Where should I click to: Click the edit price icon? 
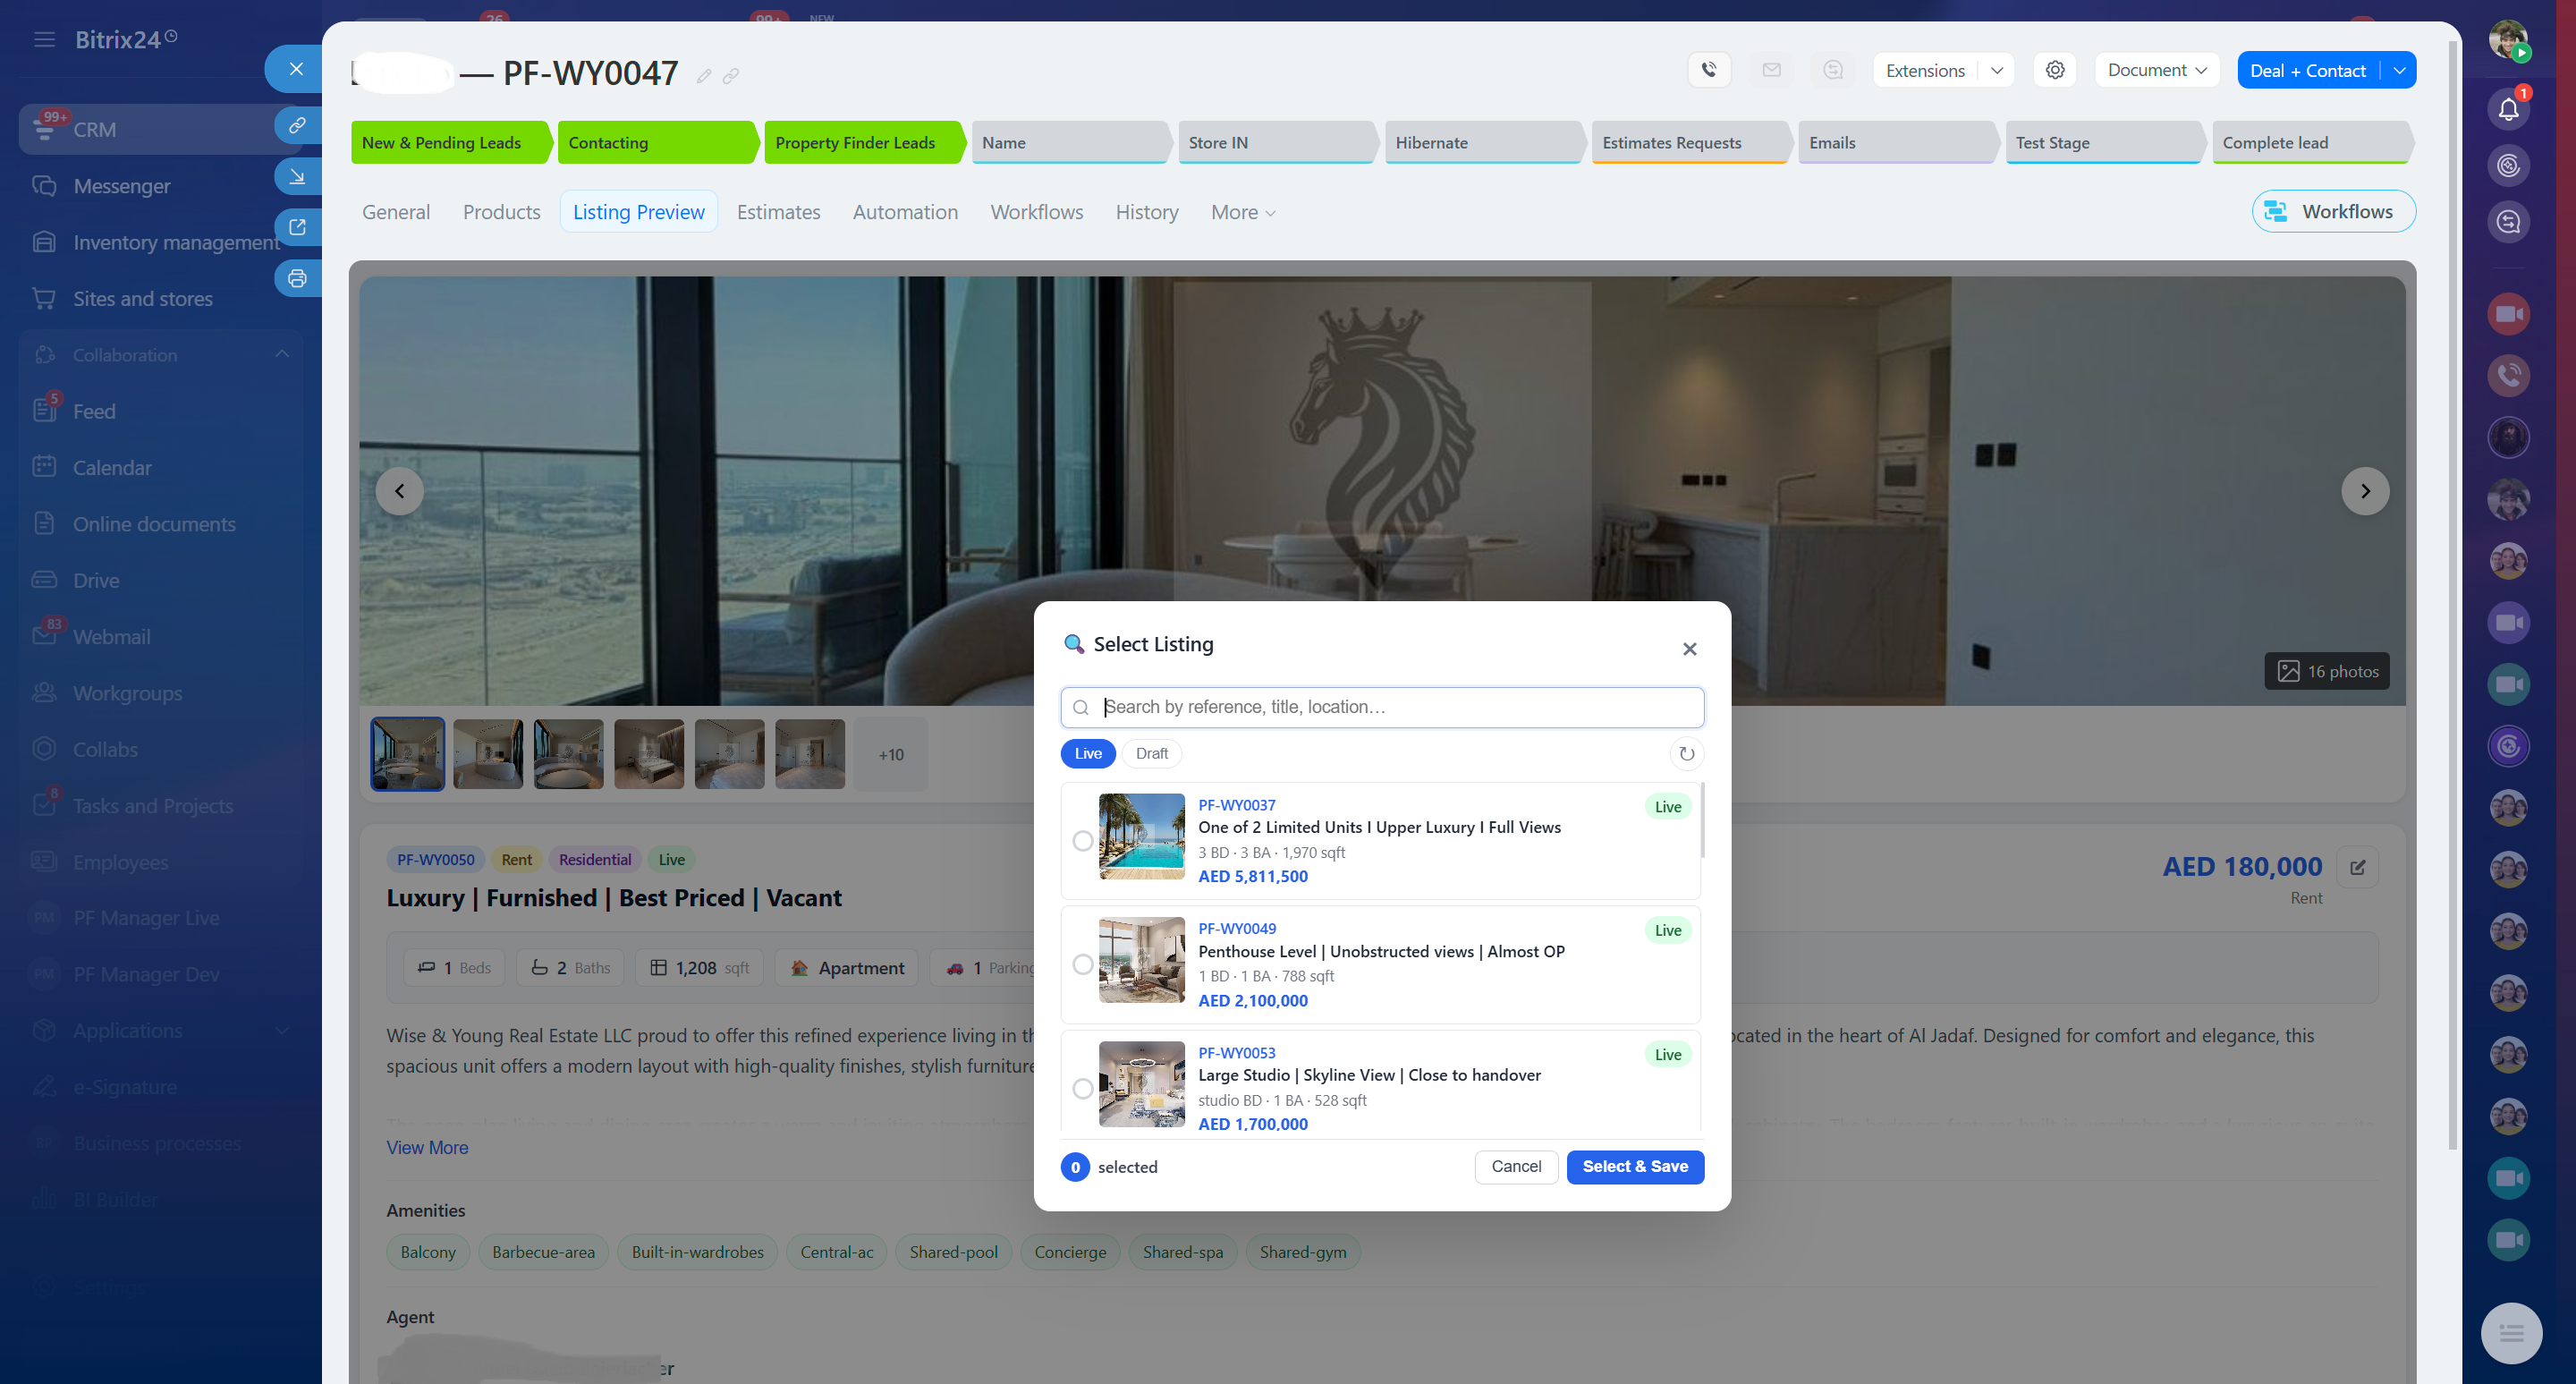(2357, 867)
